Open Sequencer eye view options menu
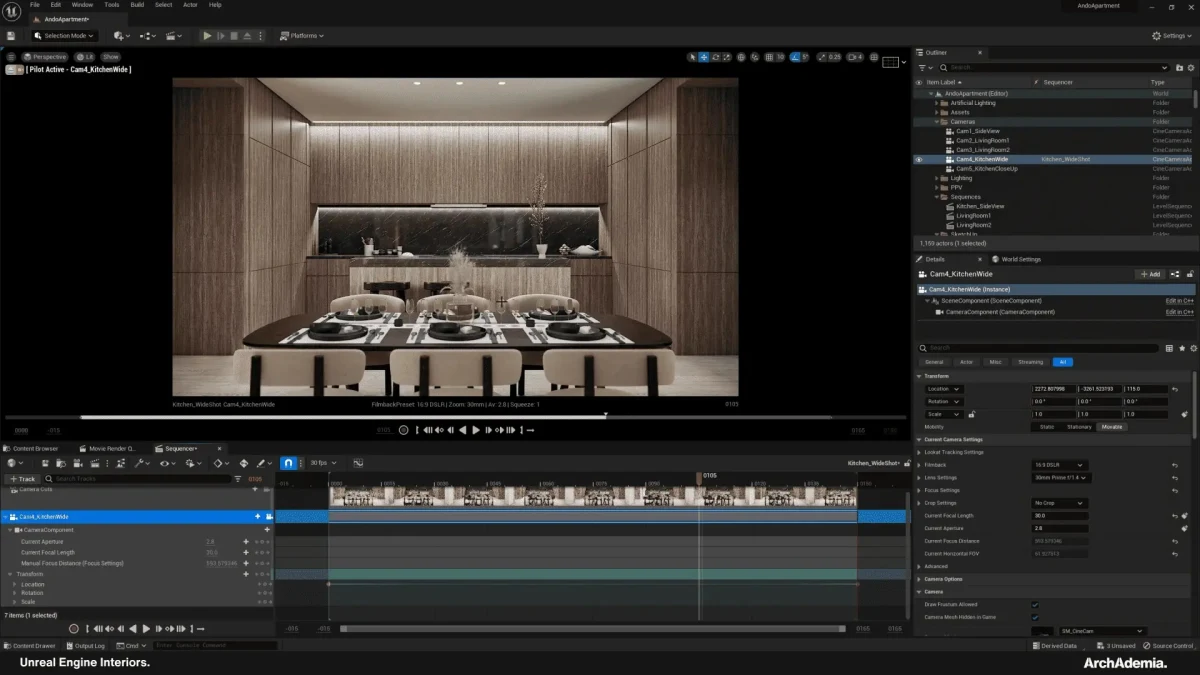Image resolution: width=1200 pixels, height=675 pixels. [166, 464]
